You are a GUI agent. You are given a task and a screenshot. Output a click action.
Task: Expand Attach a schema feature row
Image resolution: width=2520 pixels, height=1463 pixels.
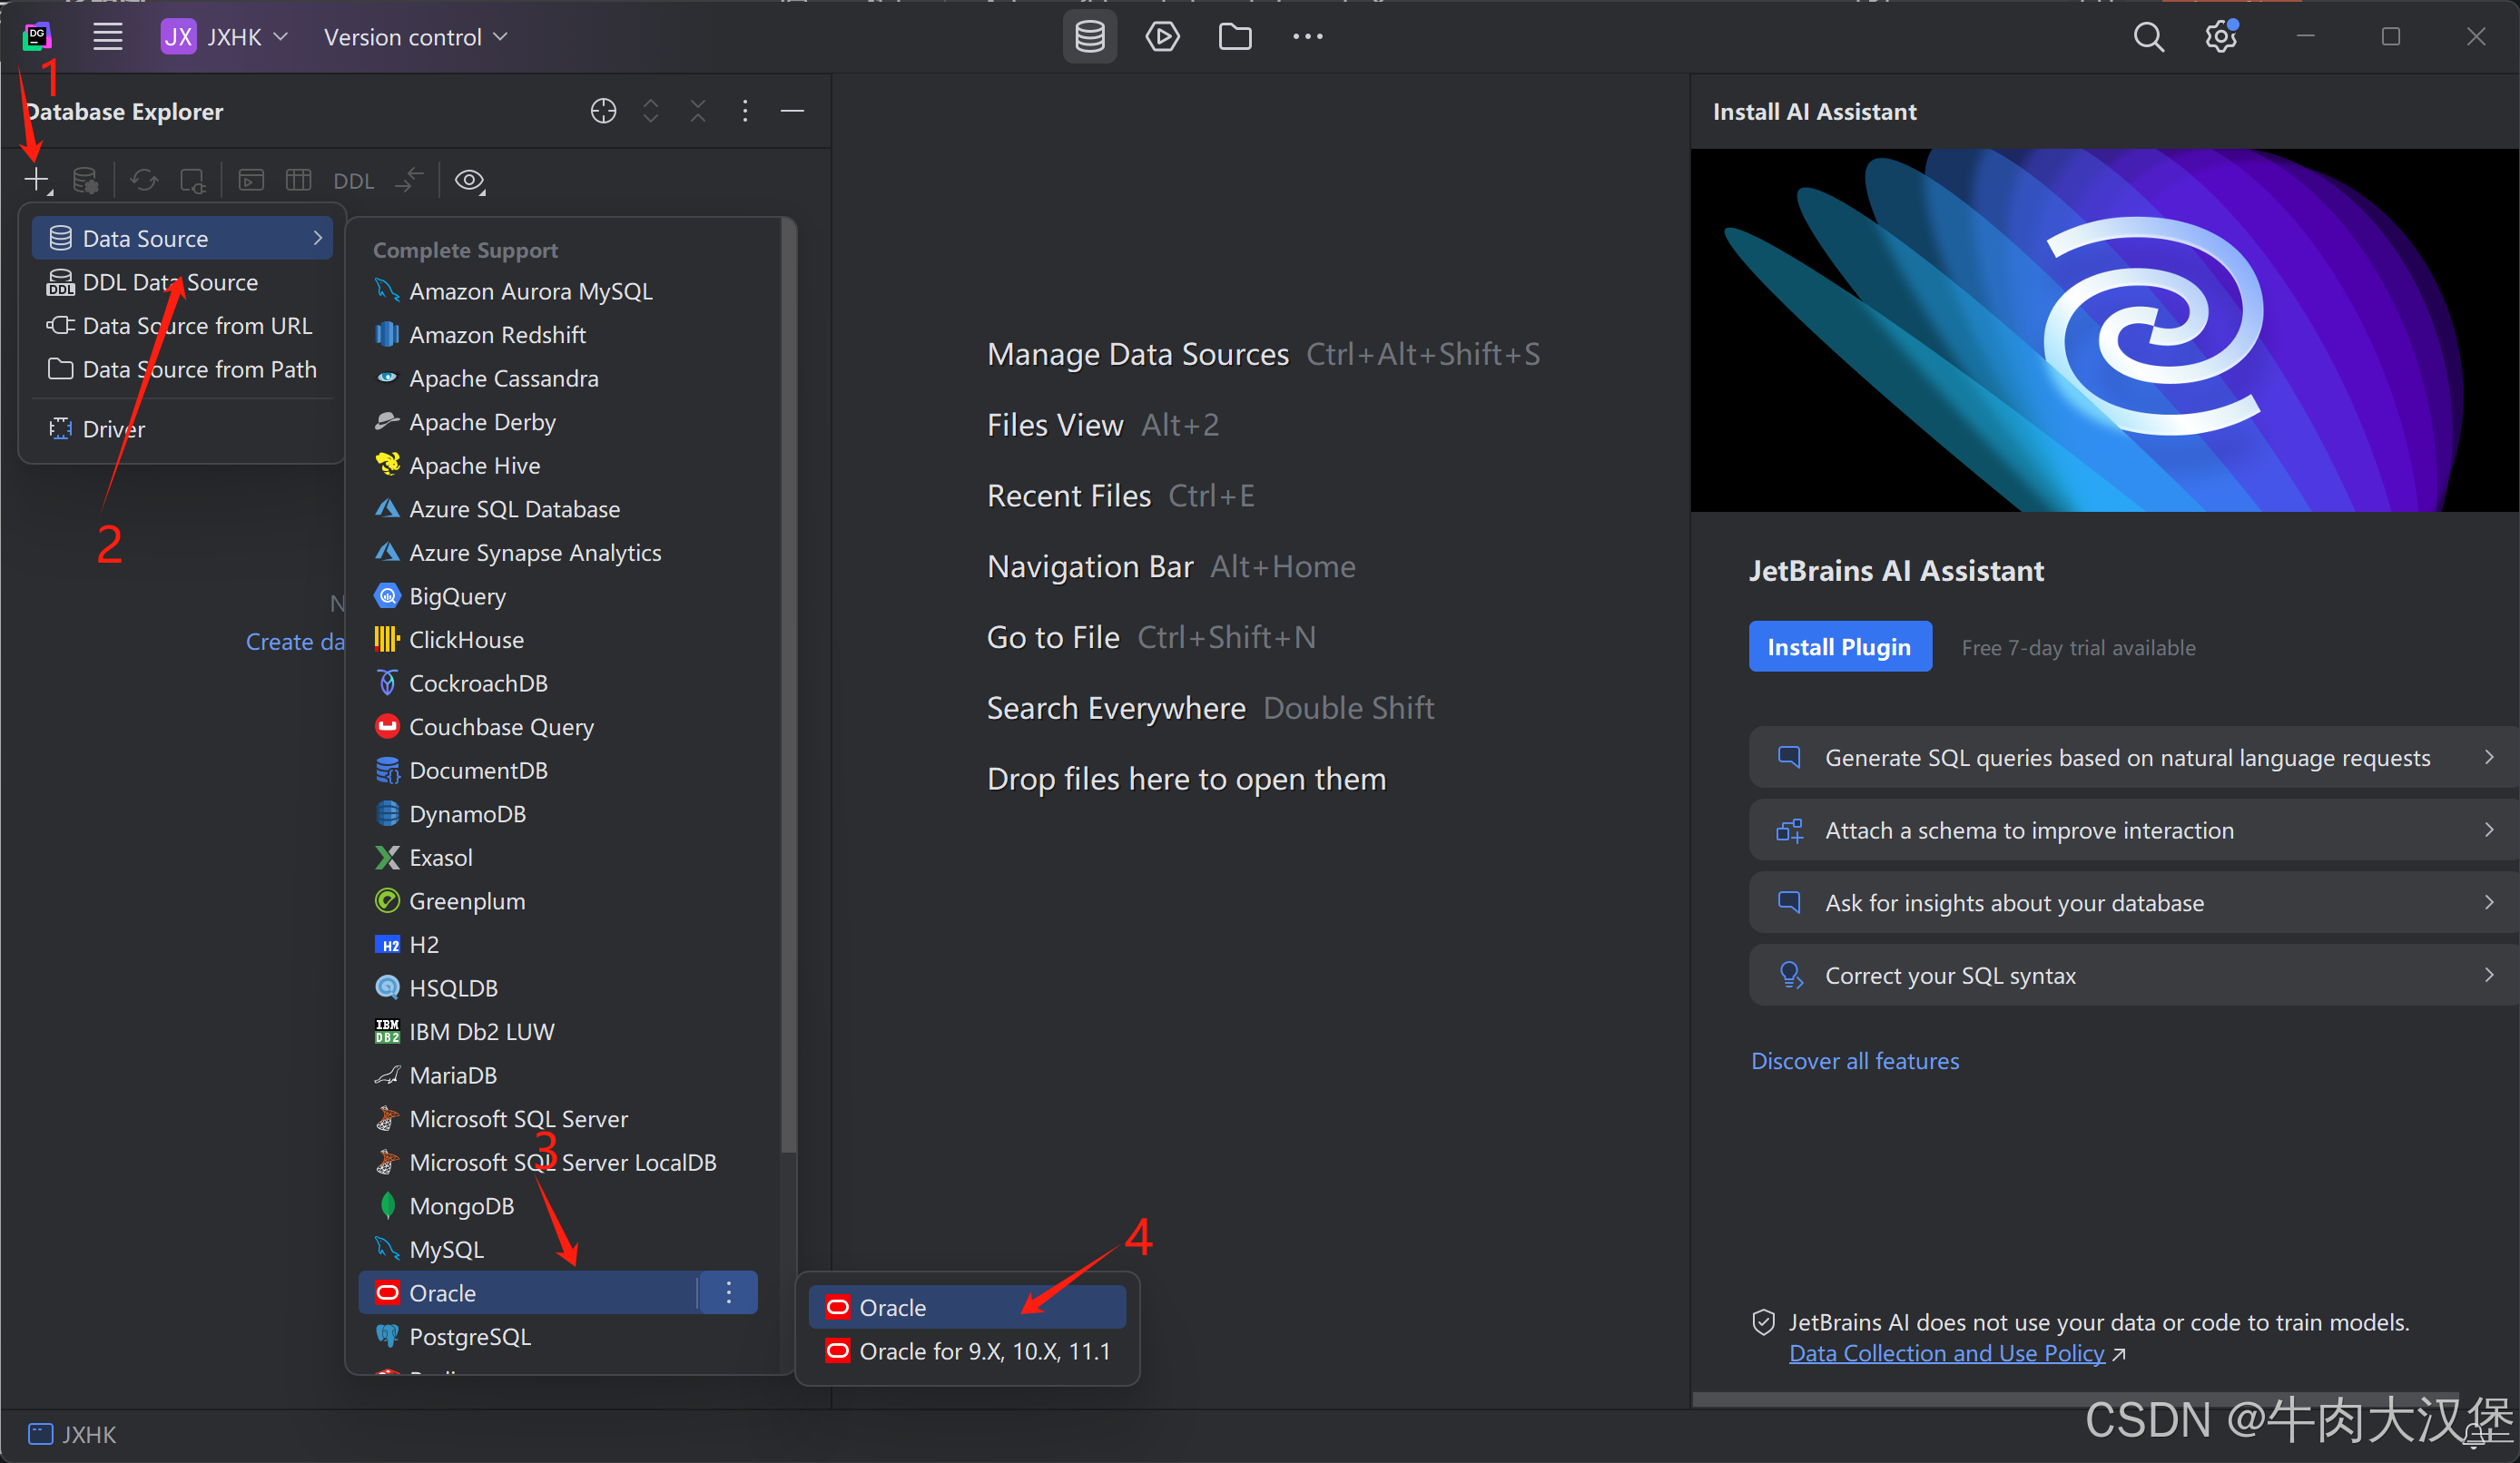[x=2133, y=830]
